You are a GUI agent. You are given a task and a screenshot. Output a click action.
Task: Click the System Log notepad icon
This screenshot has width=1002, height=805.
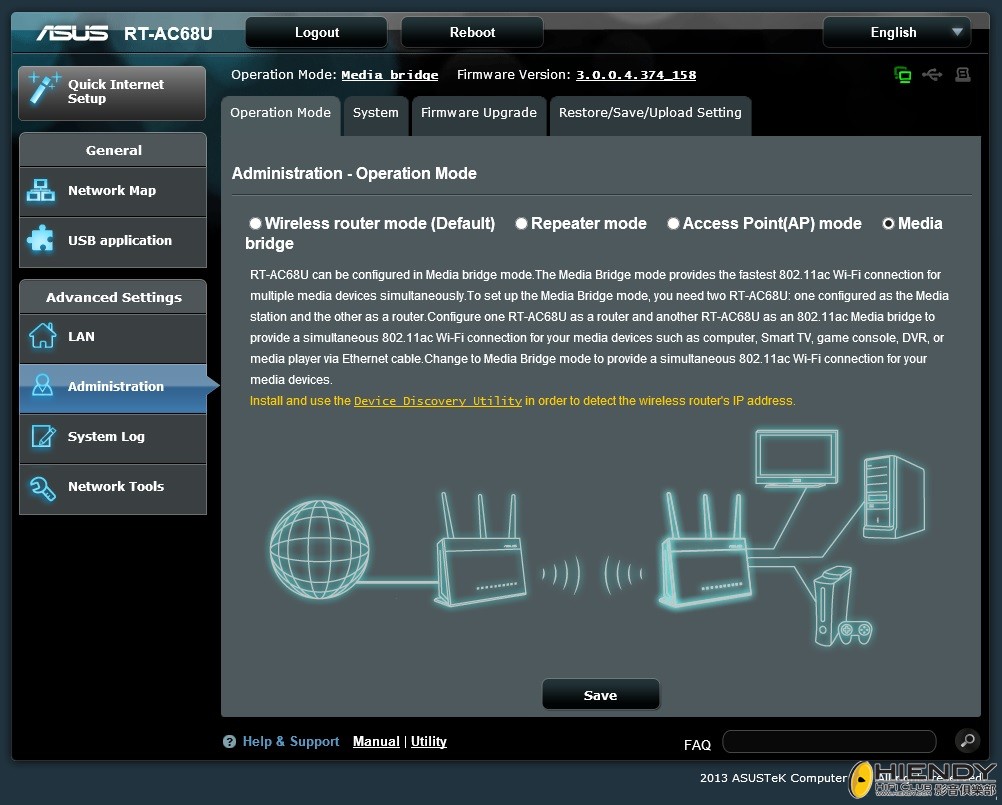43,436
